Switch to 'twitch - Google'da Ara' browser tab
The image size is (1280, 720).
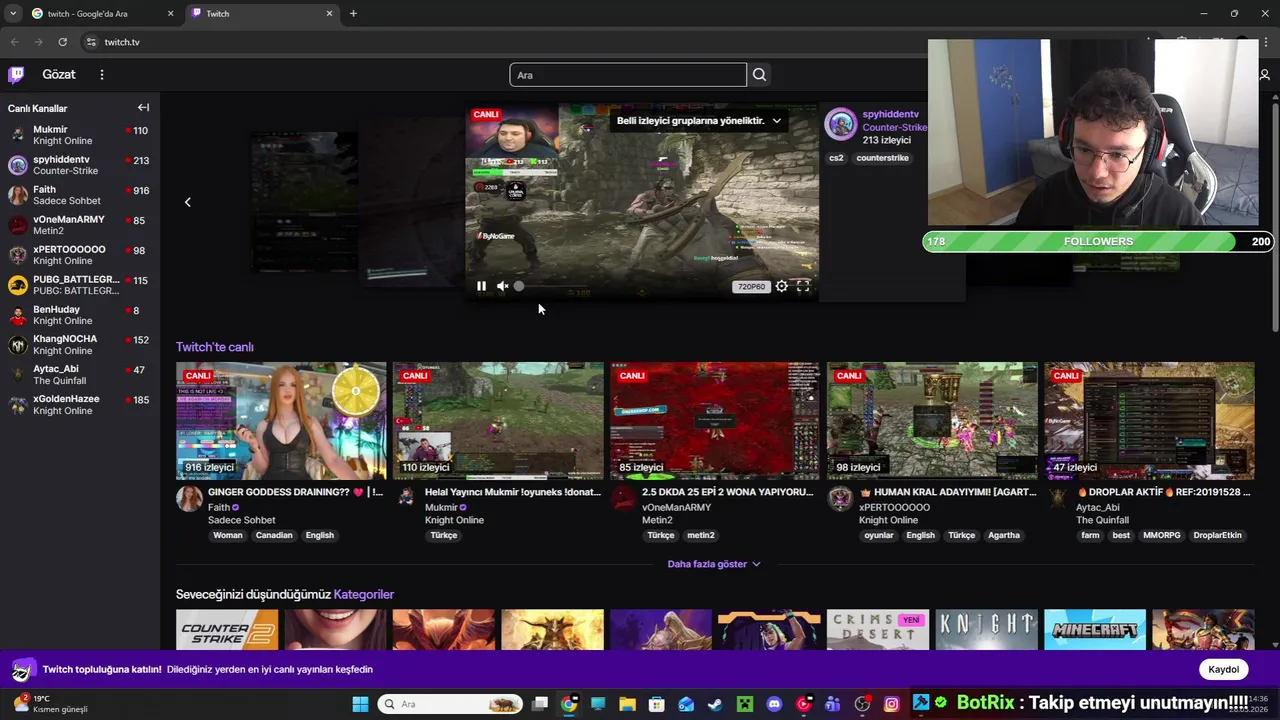pos(101,14)
